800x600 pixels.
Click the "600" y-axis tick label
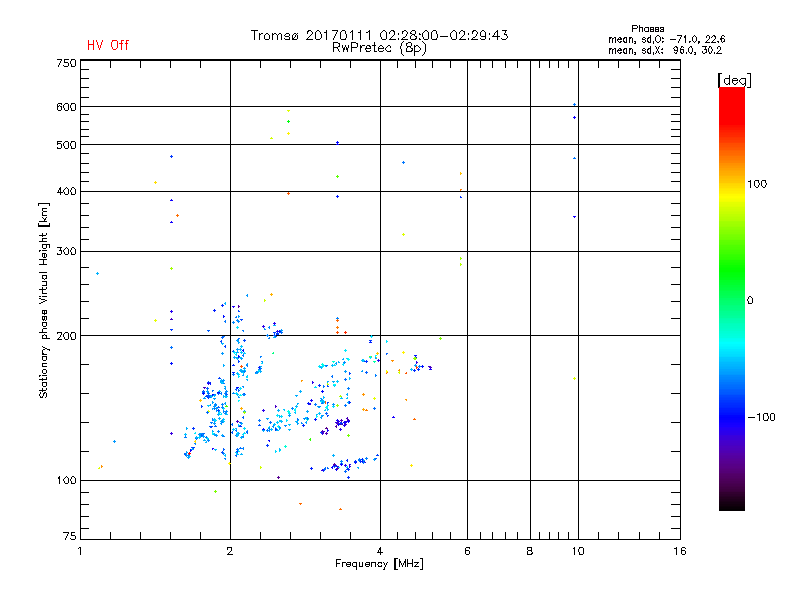(x=66, y=107)
